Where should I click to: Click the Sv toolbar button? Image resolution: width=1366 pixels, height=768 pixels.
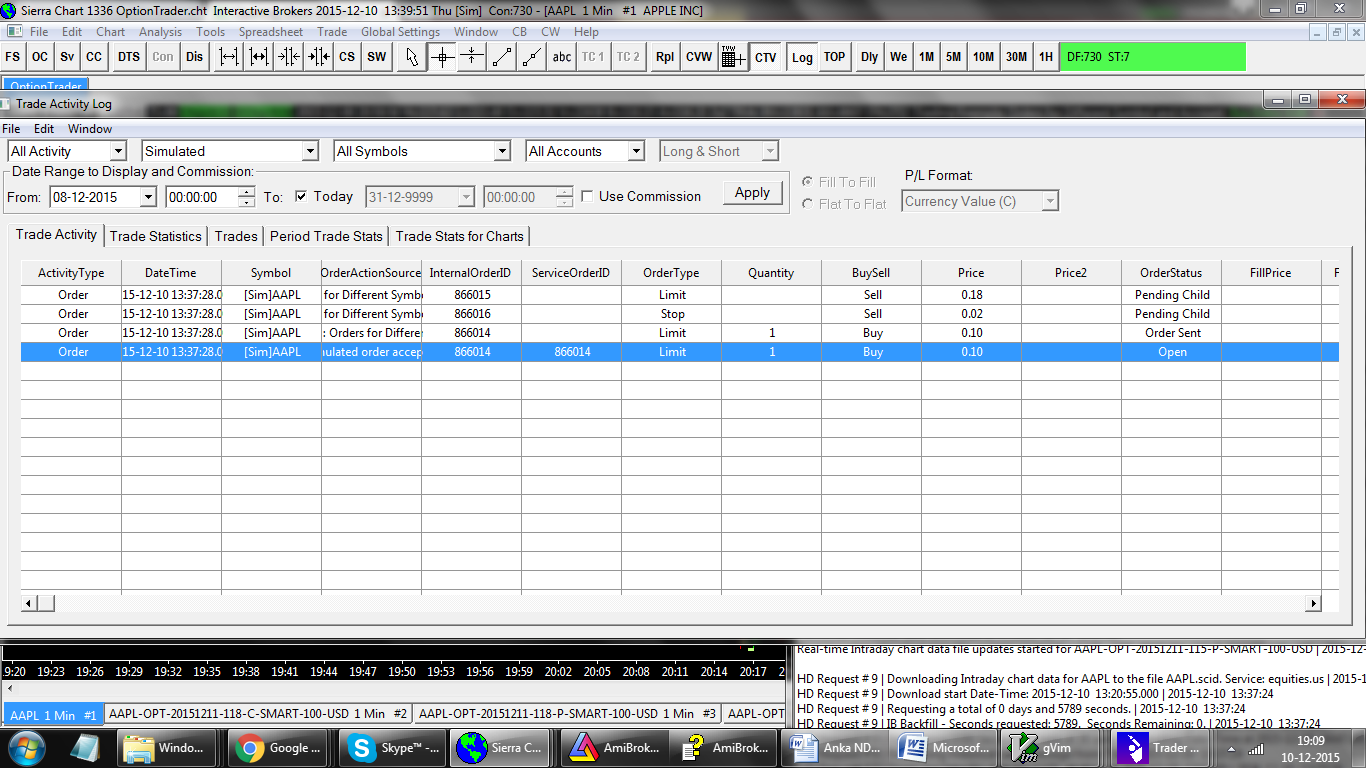coord(67,57)
